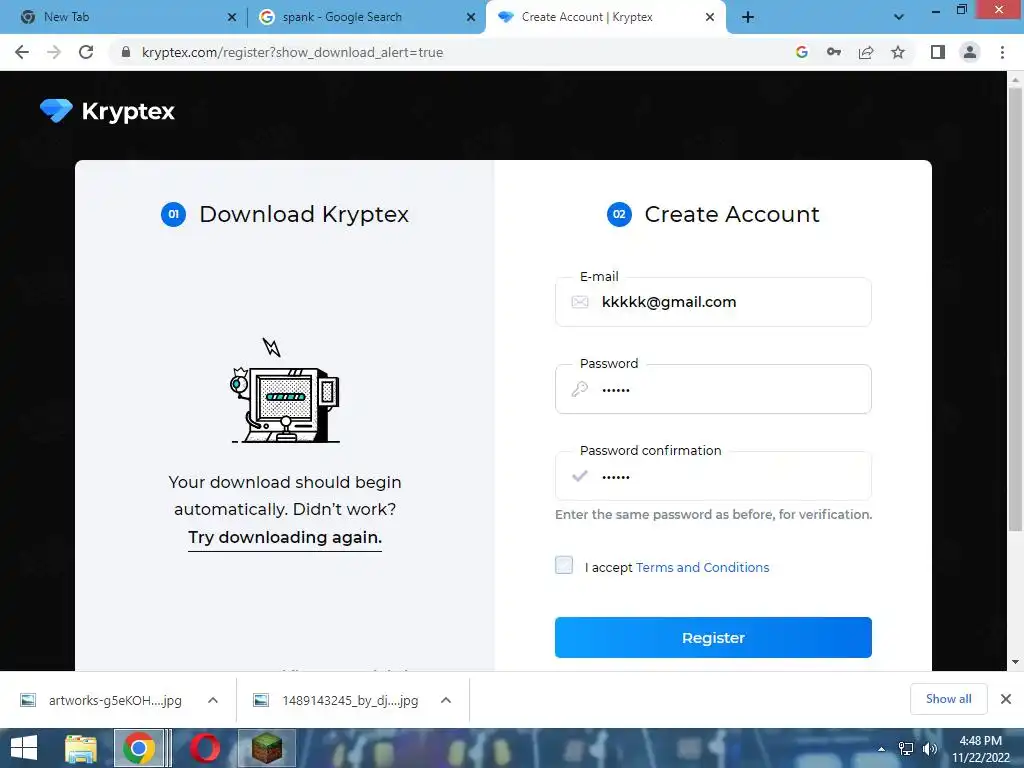This screenshot has width=1024, height=768.
Task: Open the Google icon in the address bar
Action: (802, 52)
